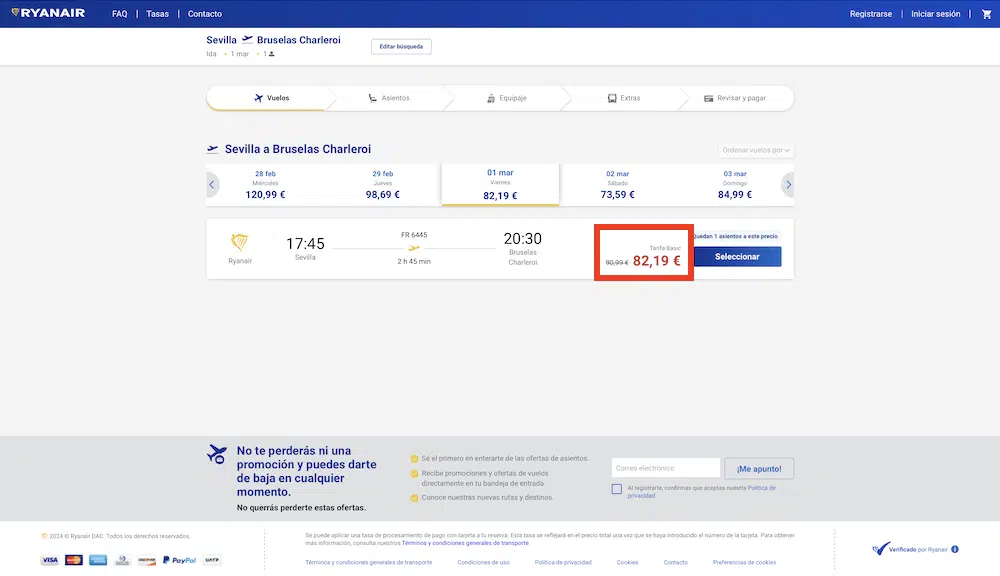The width and height of the screenshot is (1000, 576).
Task: Show earlier dates with left arrow
Action: click(x=212, y=184)
